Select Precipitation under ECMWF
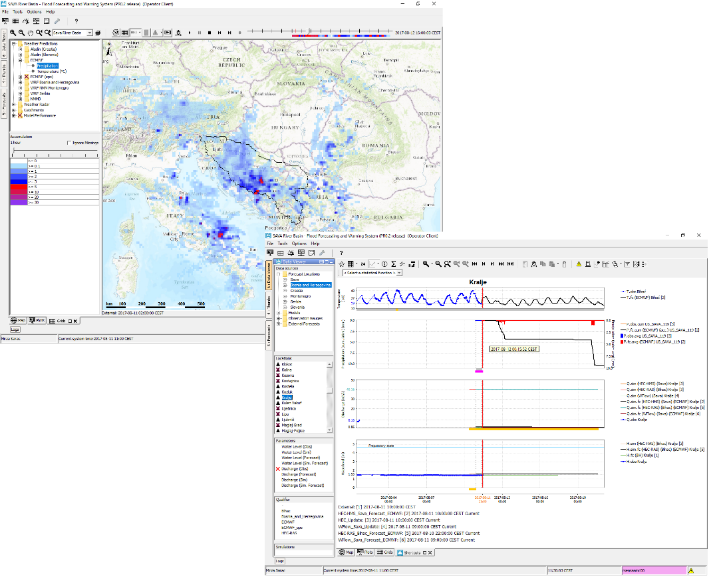711x577 pixels. [x=47, y=65]
